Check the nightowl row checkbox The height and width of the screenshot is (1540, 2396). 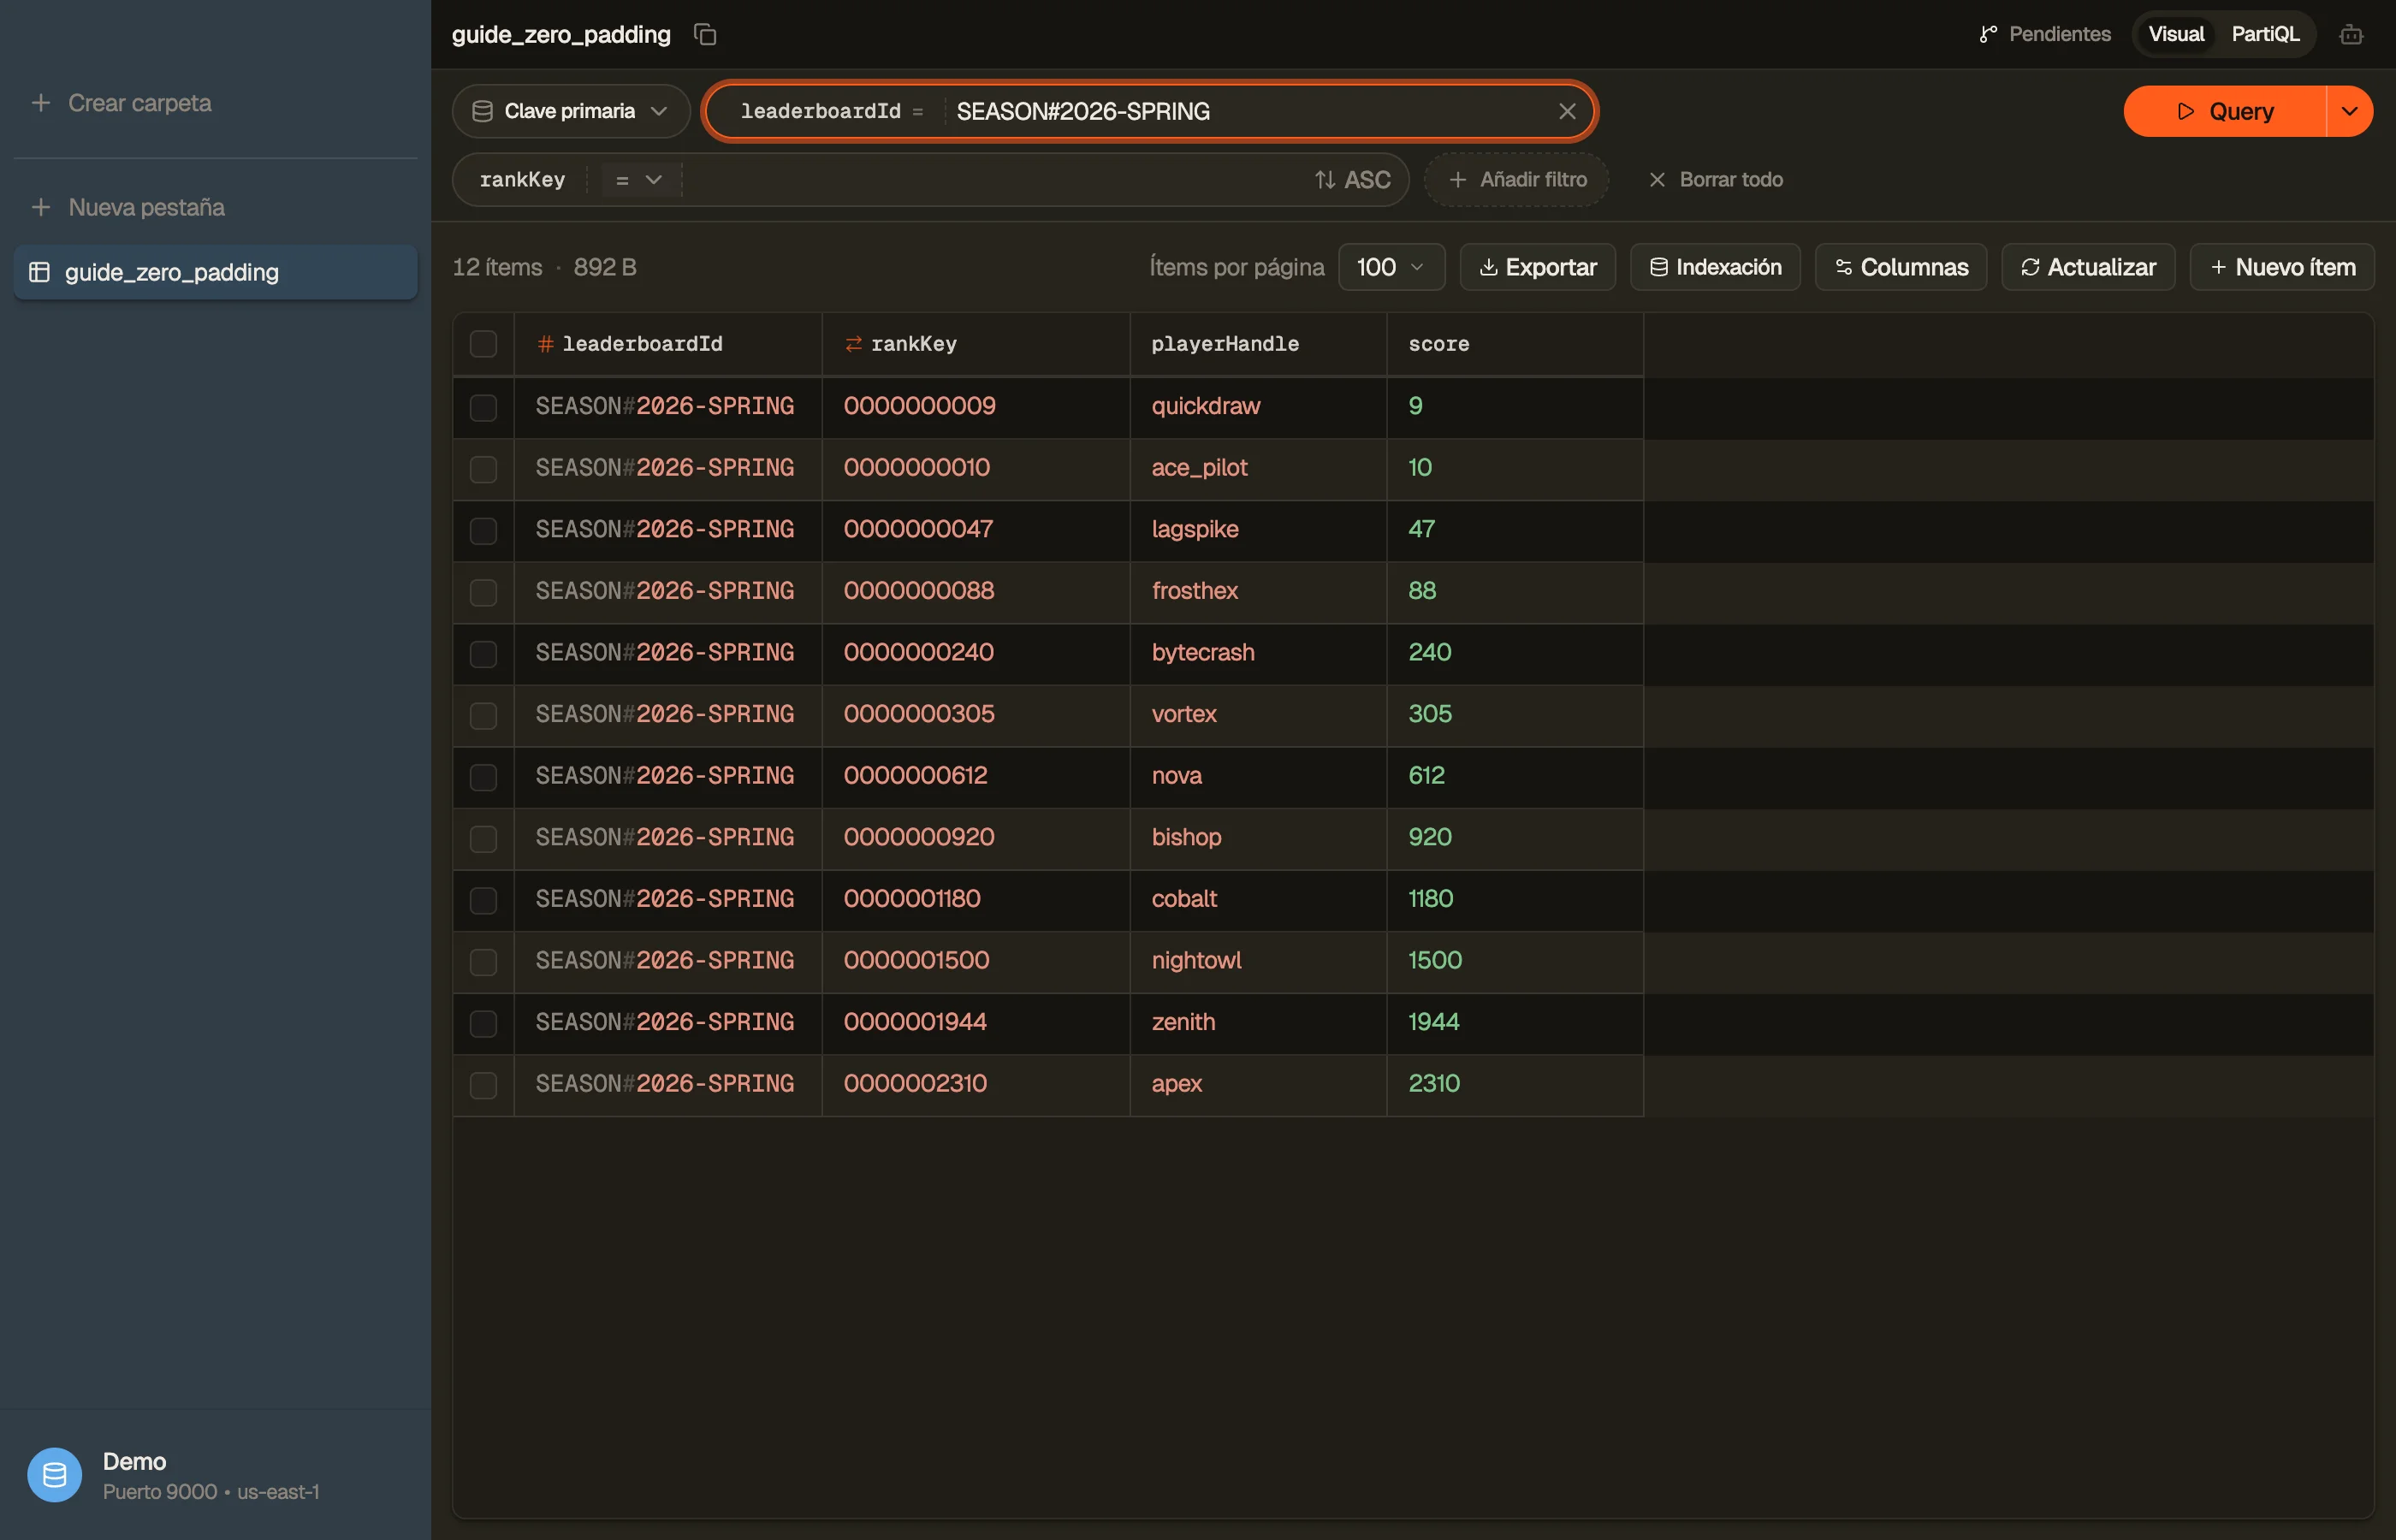483,962
